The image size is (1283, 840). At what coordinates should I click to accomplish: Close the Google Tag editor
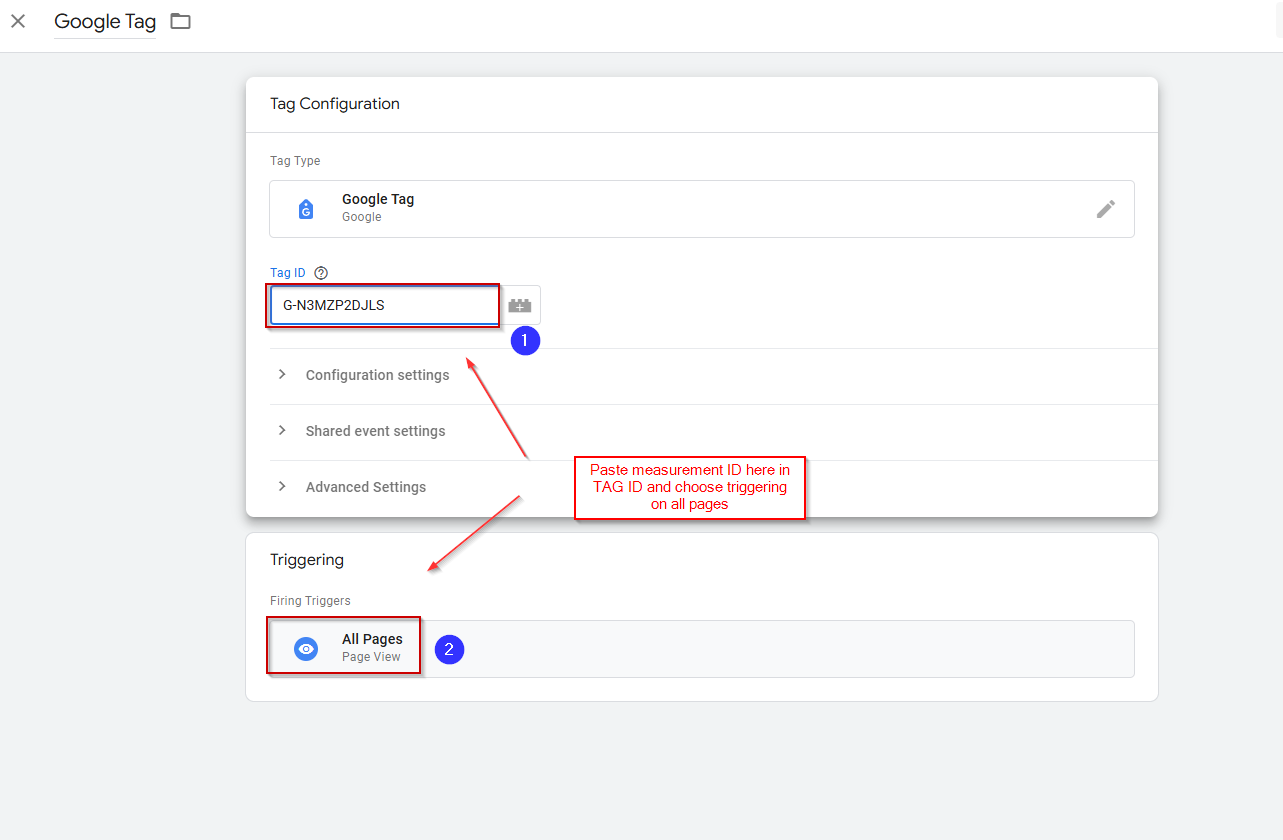[x=18, y=21]
